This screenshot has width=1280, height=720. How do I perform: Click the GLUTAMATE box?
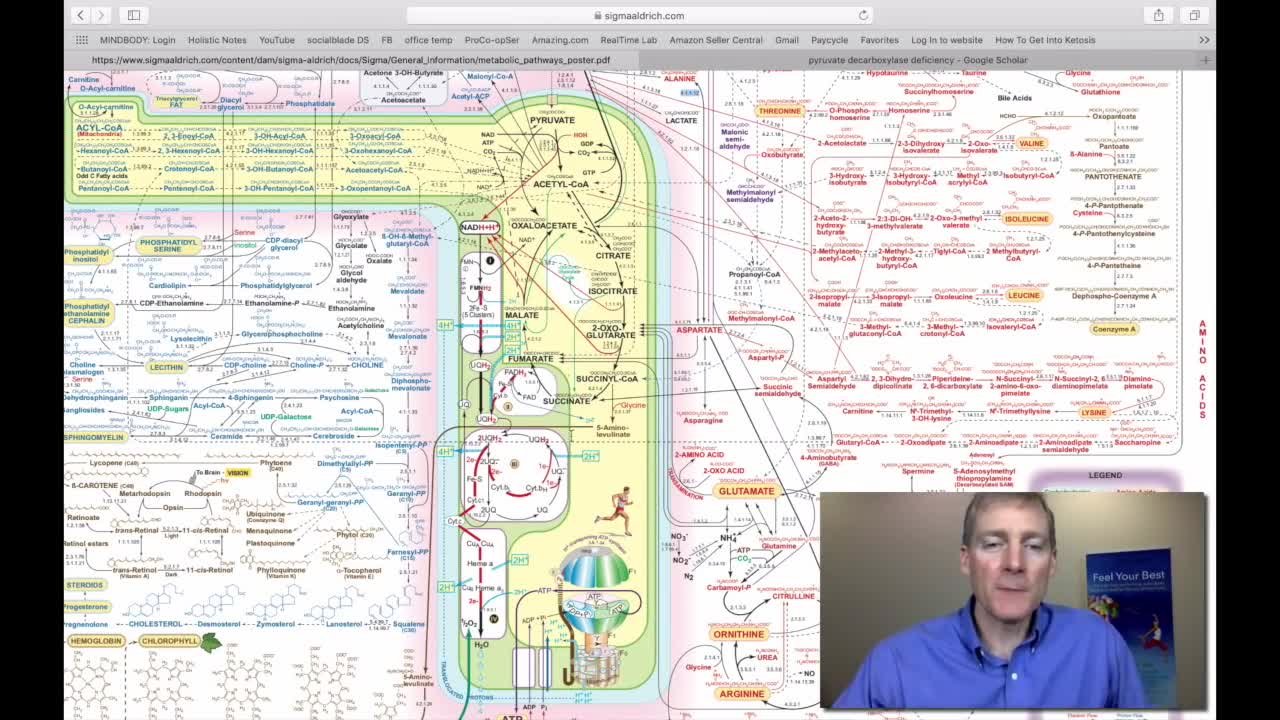(x=746, y=491)
